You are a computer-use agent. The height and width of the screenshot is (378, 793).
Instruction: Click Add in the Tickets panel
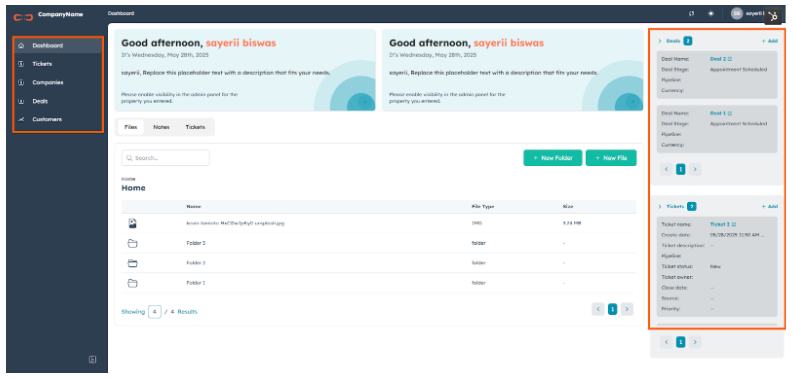(x=770, y=206)
